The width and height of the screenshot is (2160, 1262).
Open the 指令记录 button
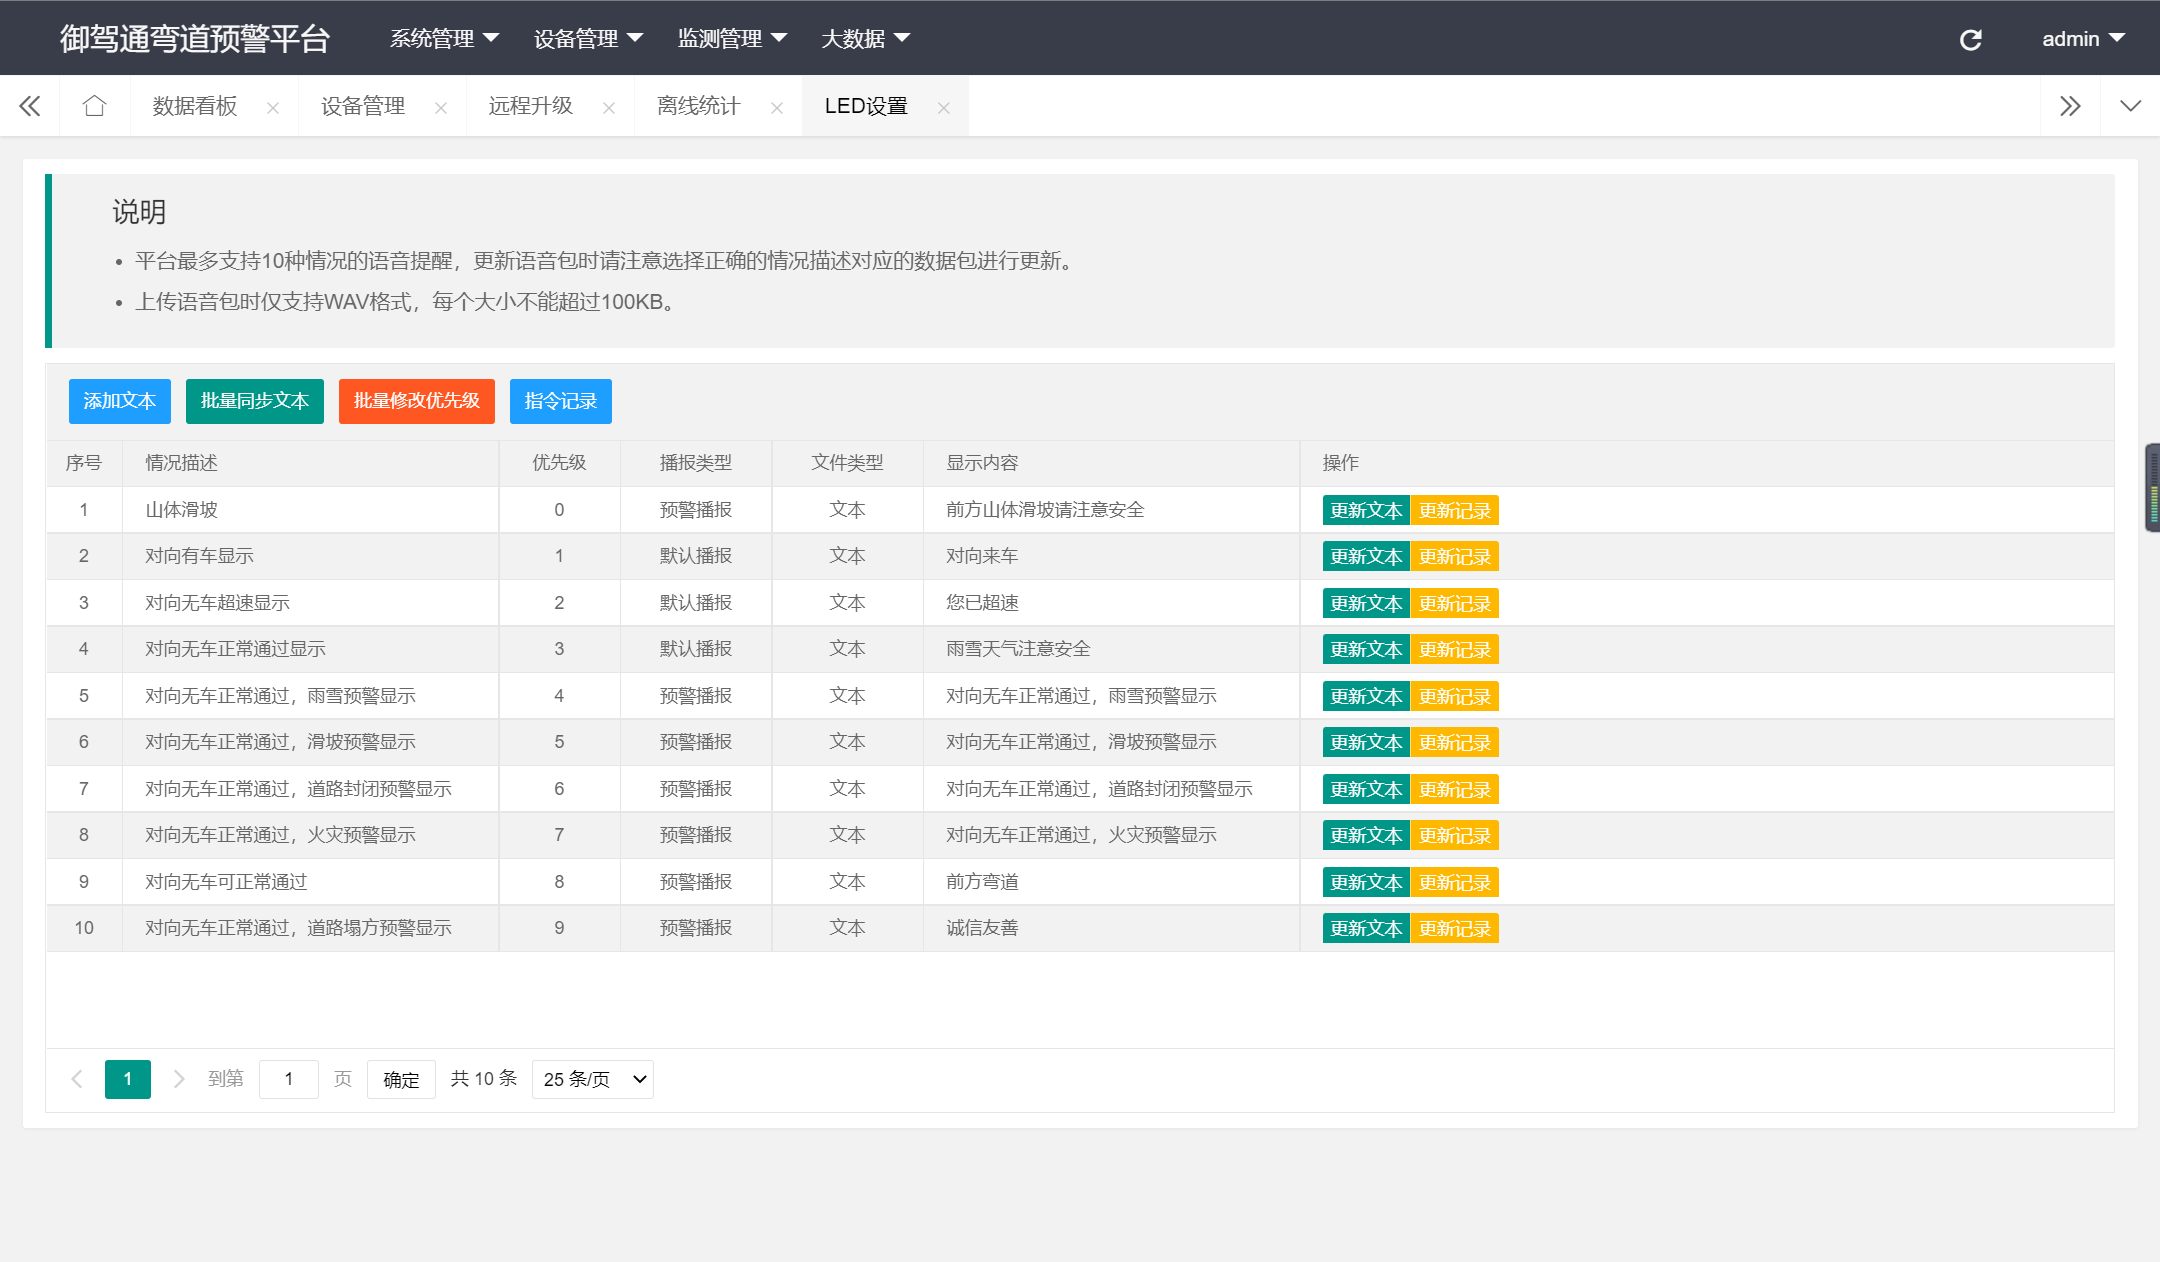click(561, 401)
